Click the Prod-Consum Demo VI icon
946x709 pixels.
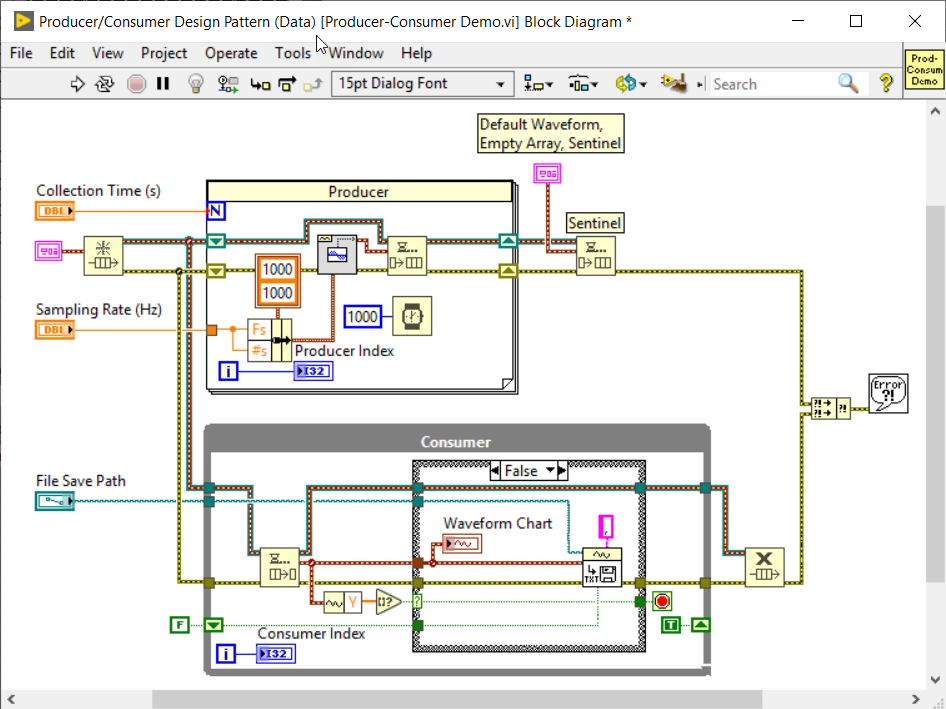[x=923, y=68]
